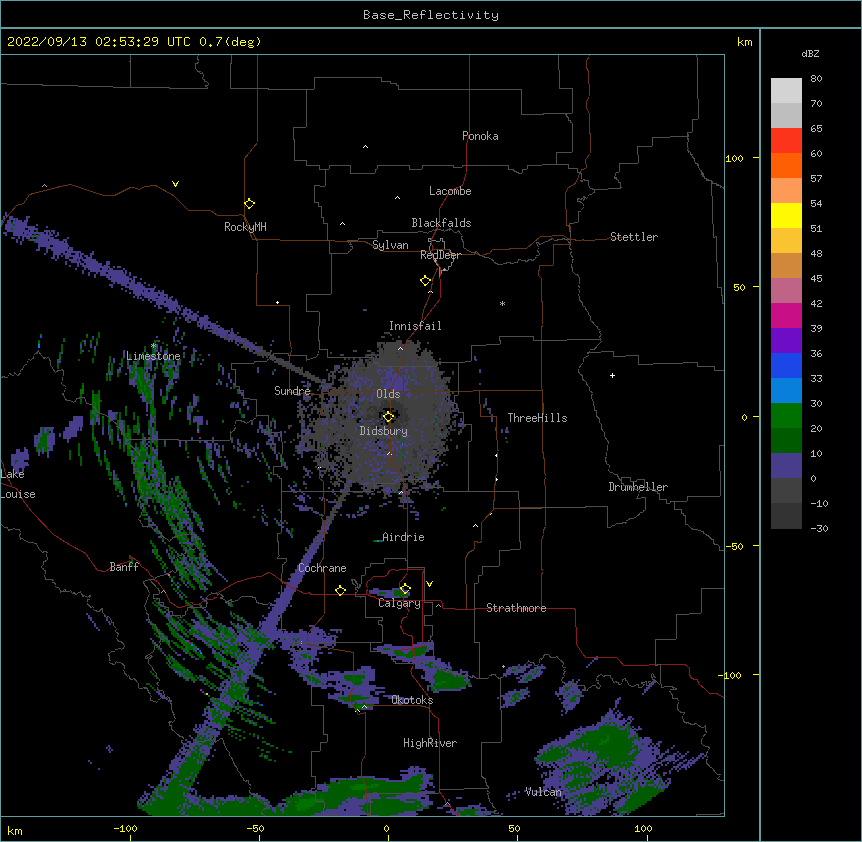
Task: Click the white plus marker west of Drumheller
Action: [x=612, y=375]
